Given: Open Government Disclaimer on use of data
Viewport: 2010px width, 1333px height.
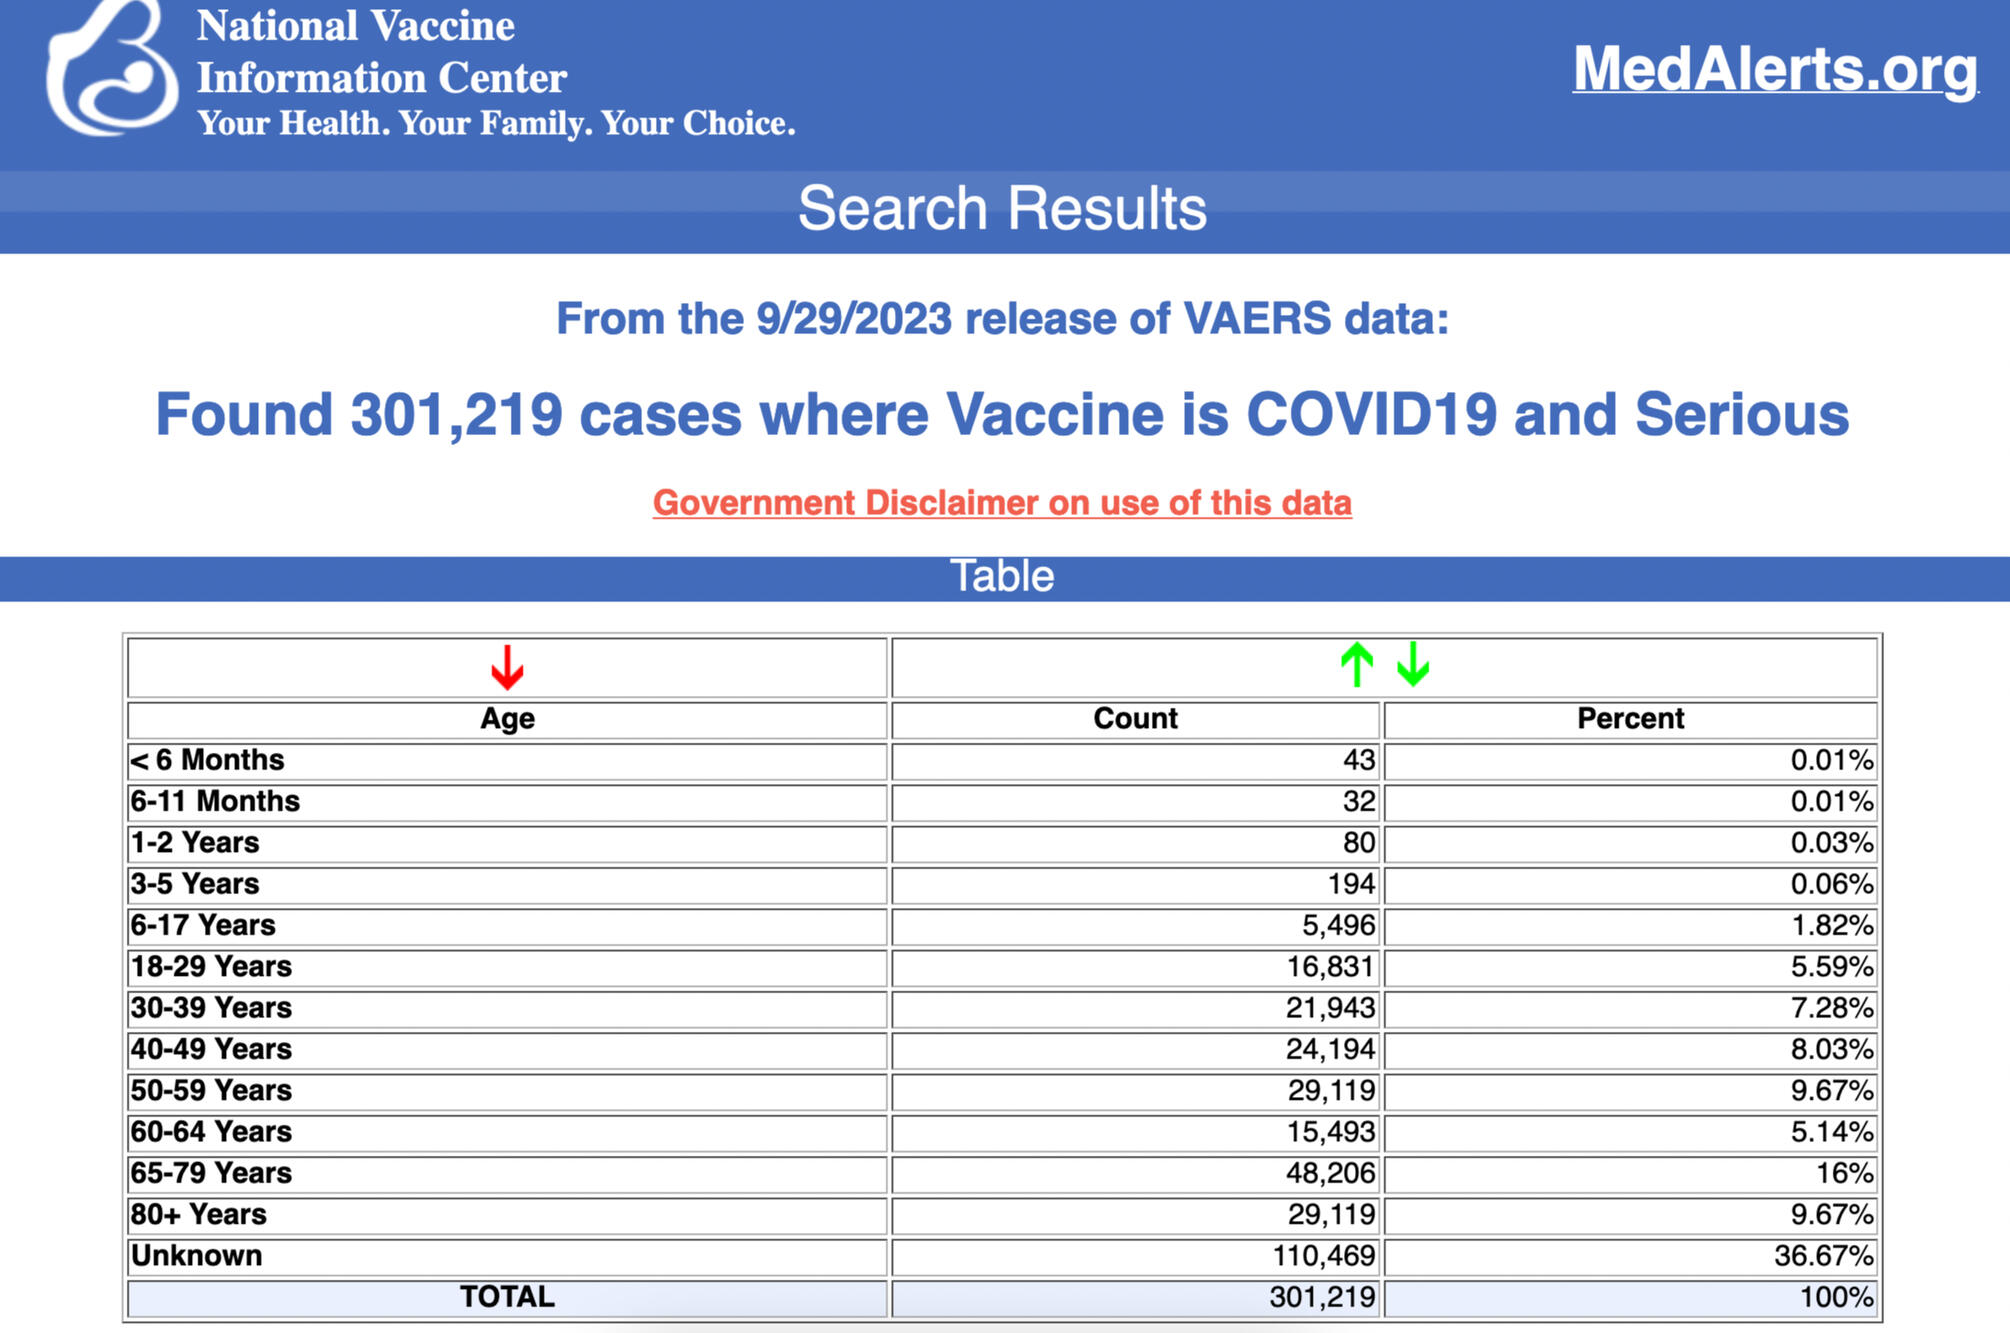Looking at the screenshot, I should click(x=1002, y=502).
